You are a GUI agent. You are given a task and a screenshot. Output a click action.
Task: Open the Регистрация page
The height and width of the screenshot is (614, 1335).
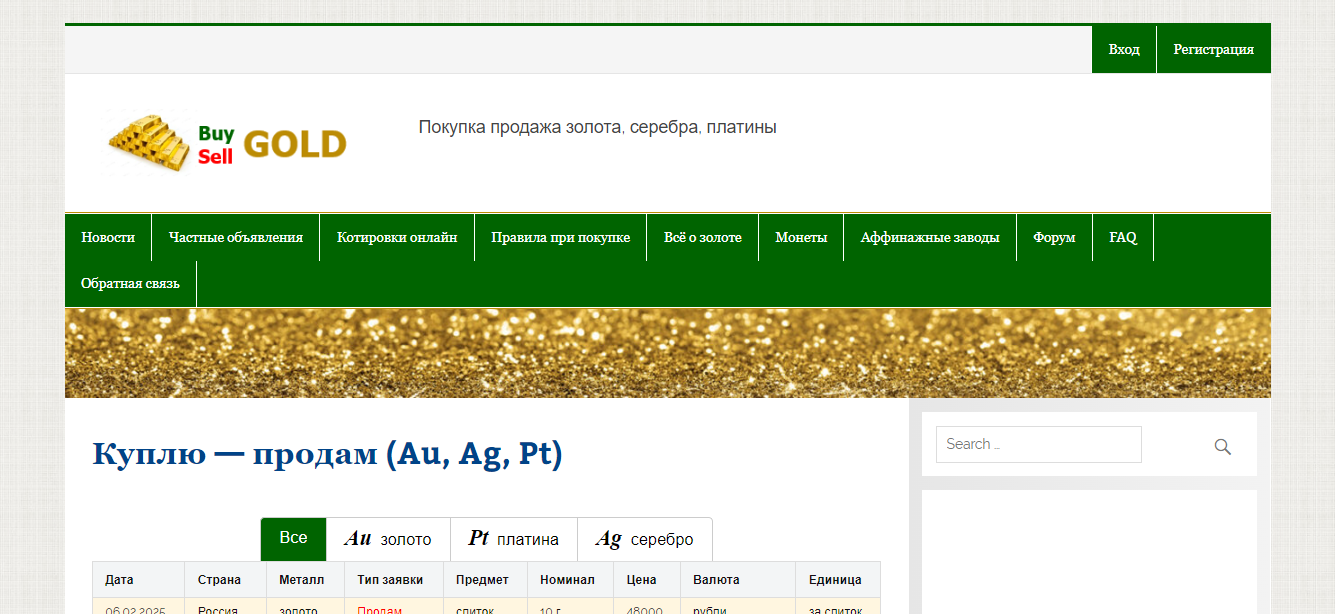tap(1214, 49)
